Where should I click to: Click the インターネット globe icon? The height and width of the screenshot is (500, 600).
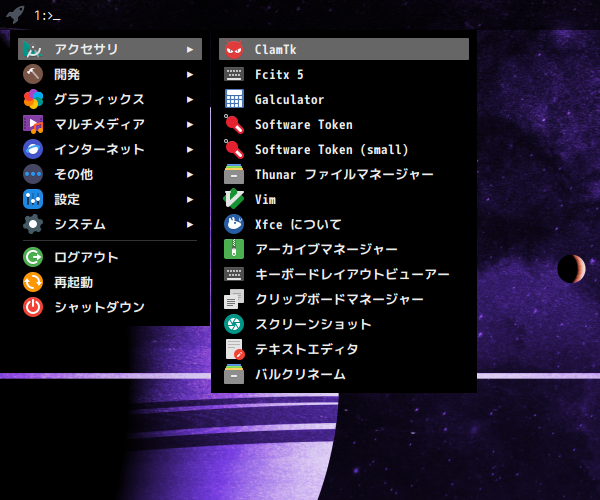pyautogui.click(x=33, y=149)
